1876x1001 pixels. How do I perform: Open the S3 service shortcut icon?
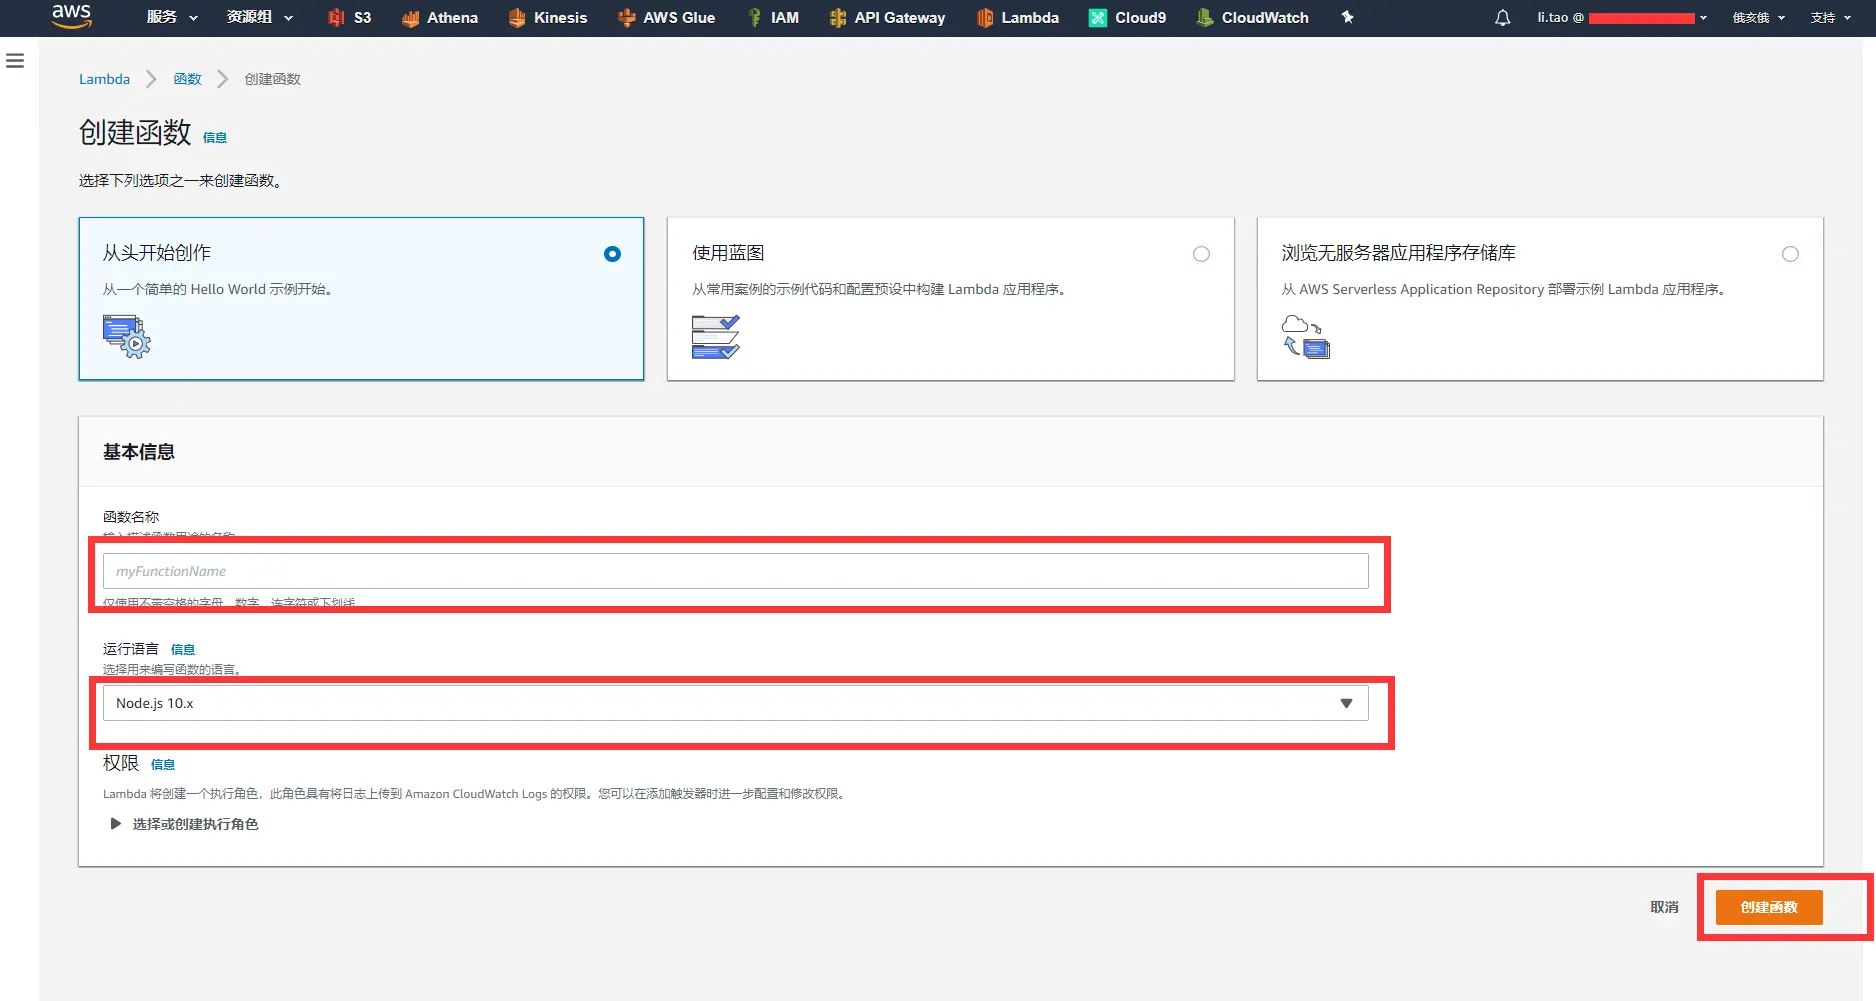coord(336,18)
